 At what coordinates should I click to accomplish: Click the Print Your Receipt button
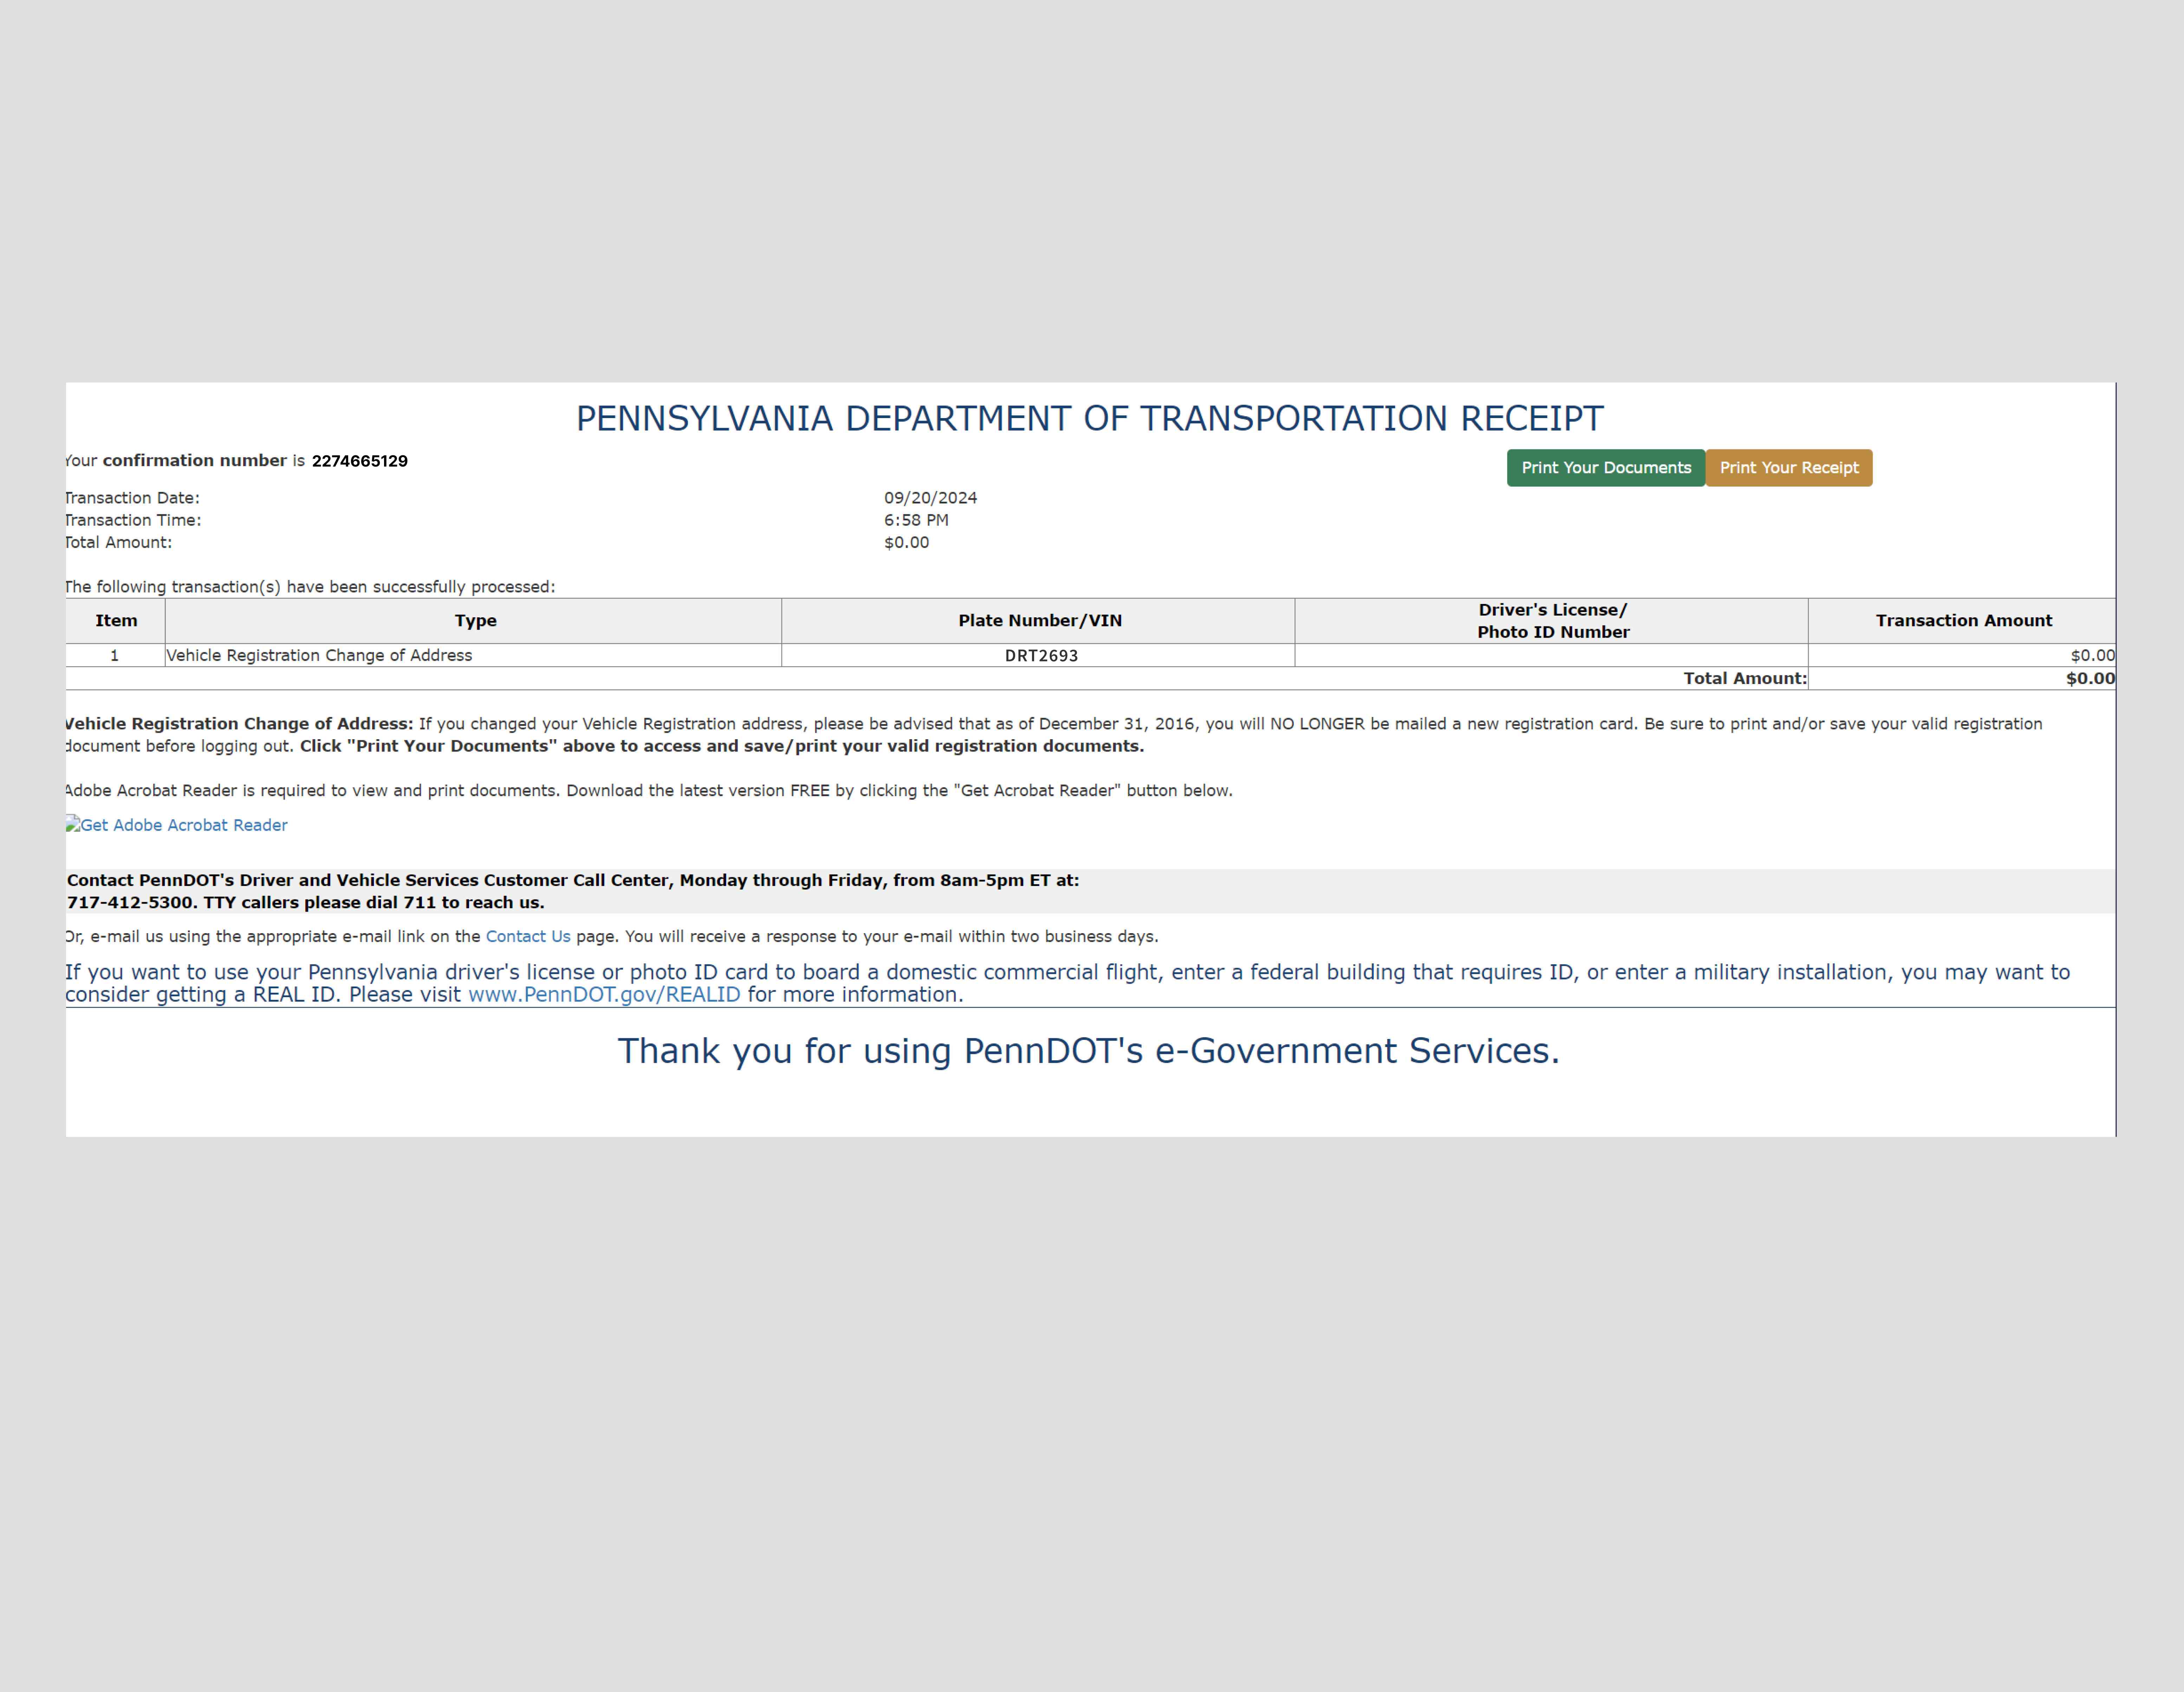[1789, 468]
